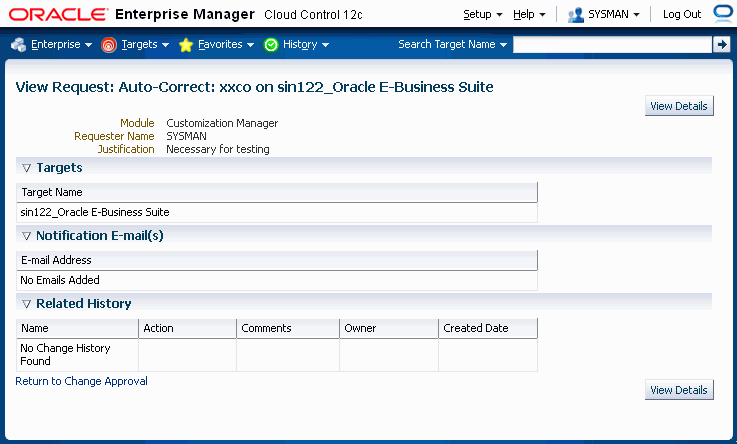Screen dimensions: 737x444
Task: Click the Oracle logo
Action: click(x=58, y=15)
